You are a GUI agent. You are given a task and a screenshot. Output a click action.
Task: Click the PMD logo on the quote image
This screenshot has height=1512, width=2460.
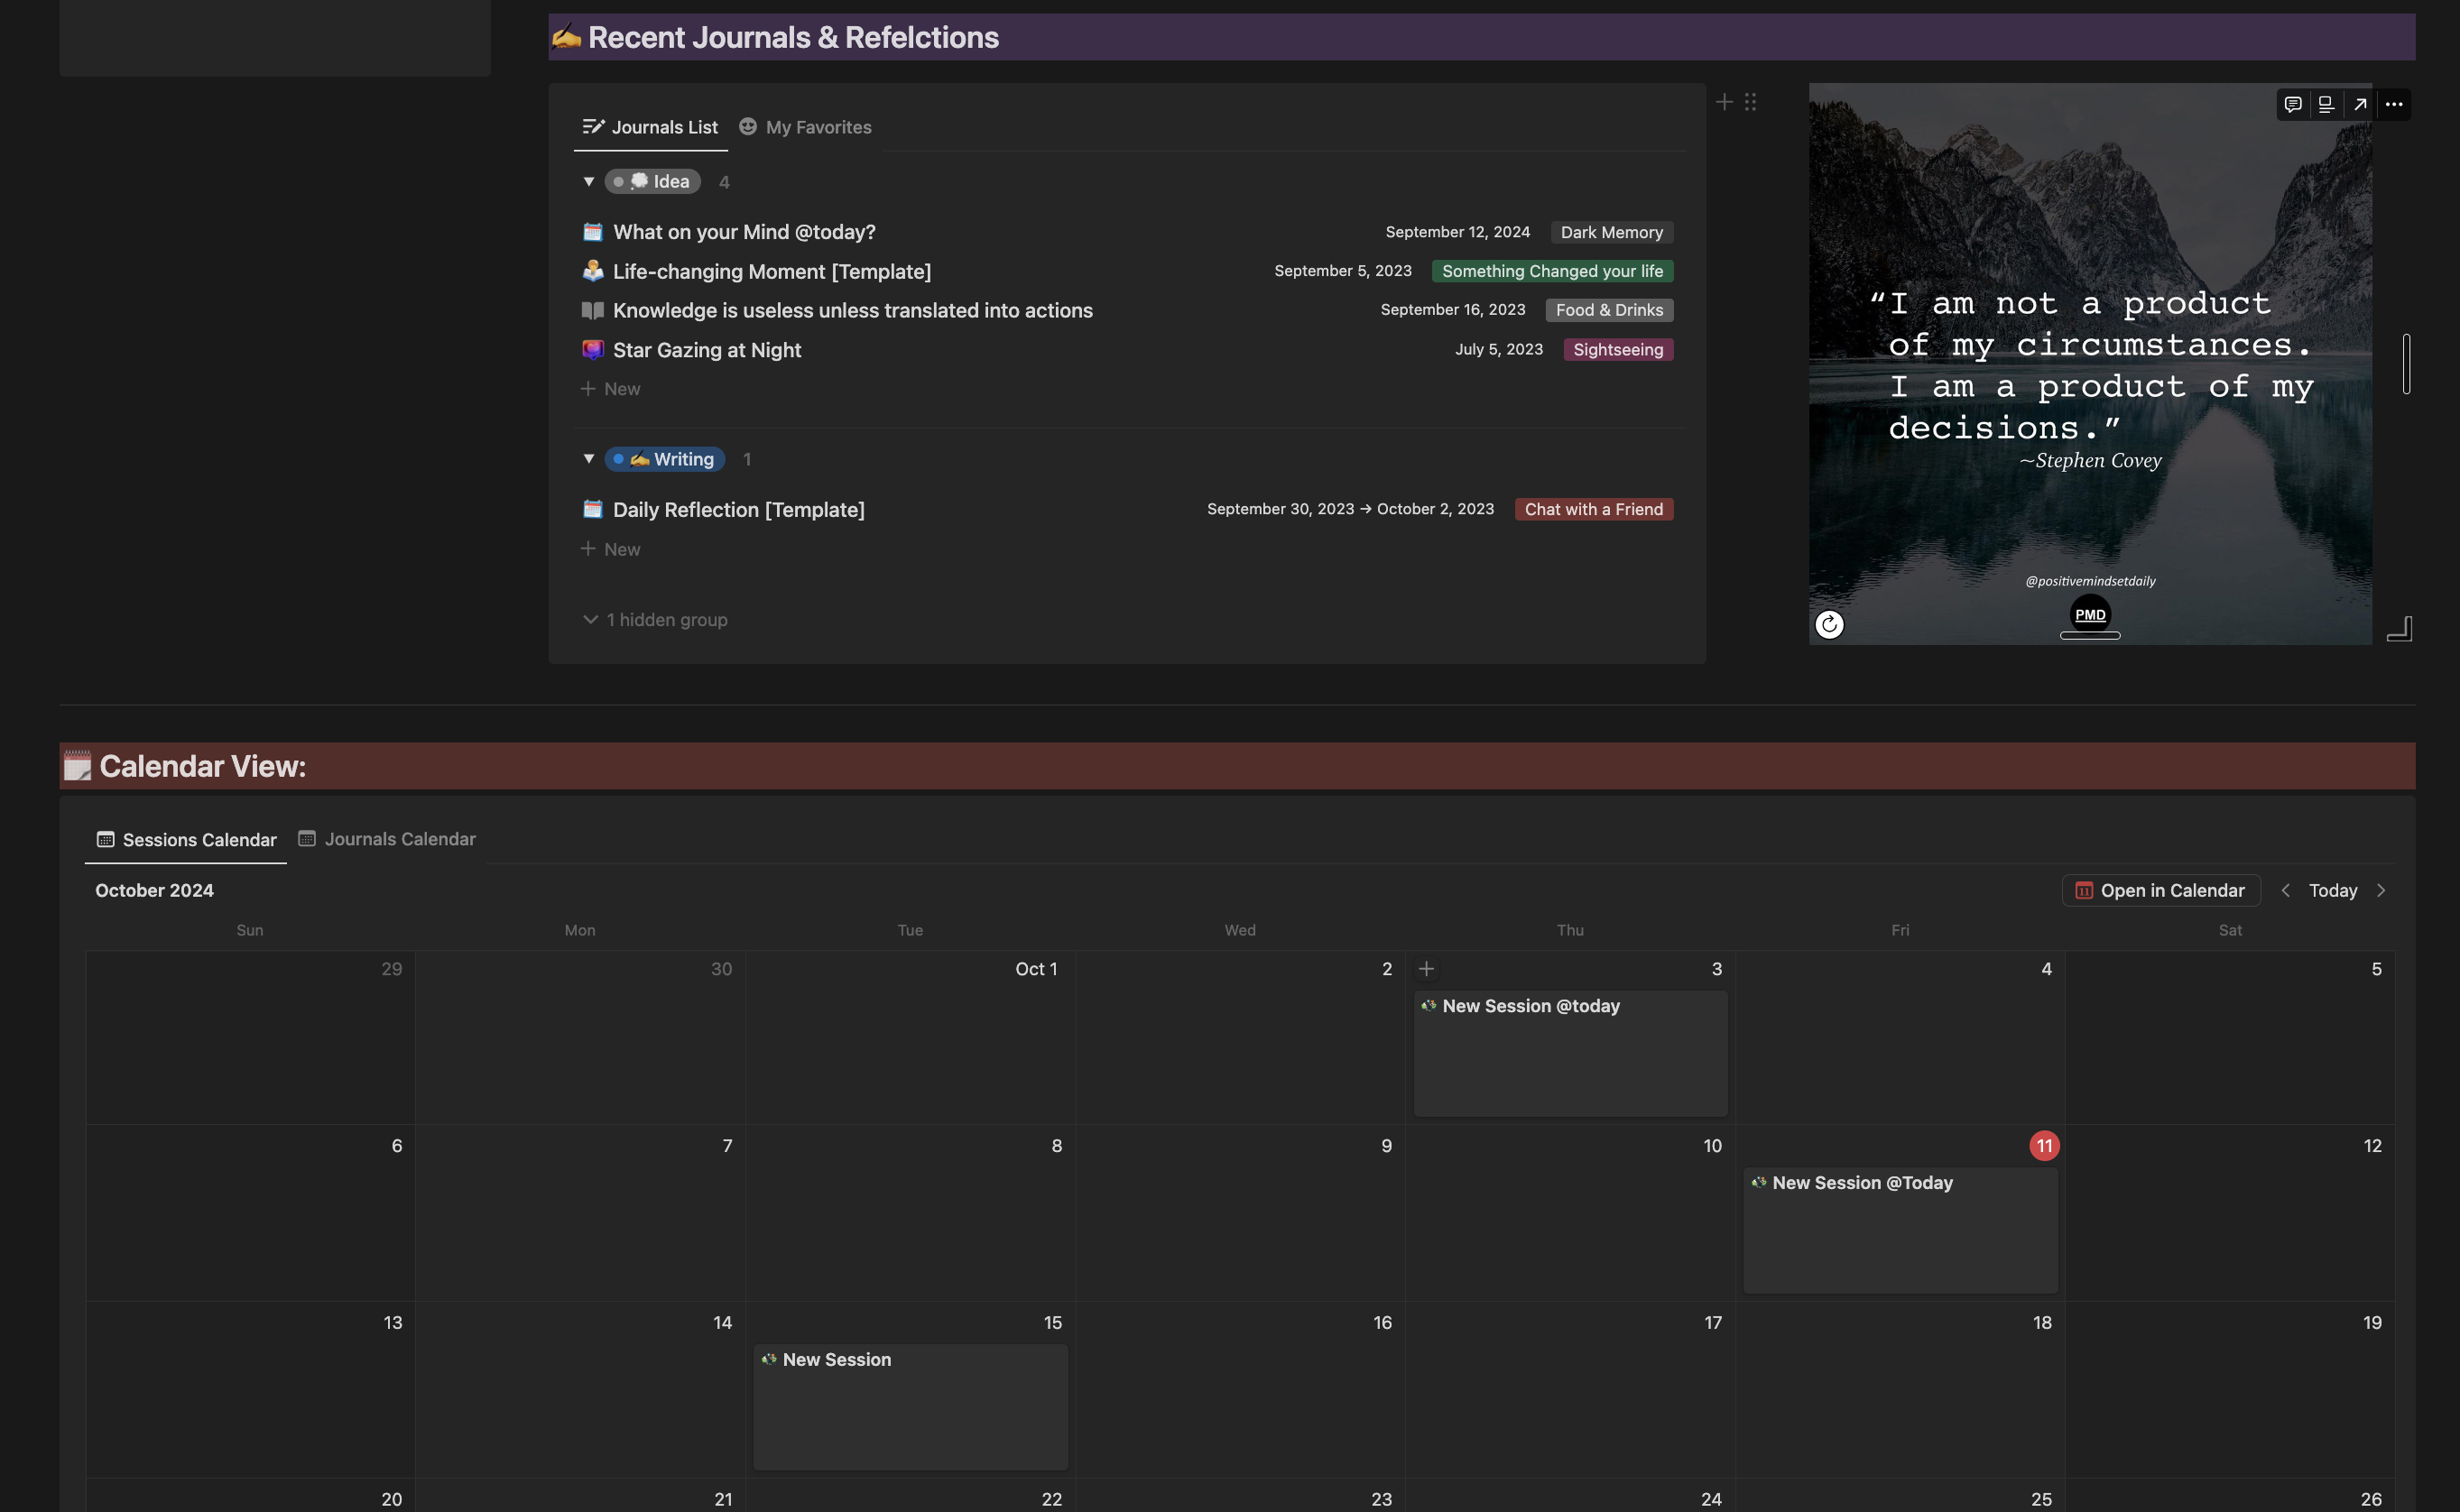coord(2090,615)
